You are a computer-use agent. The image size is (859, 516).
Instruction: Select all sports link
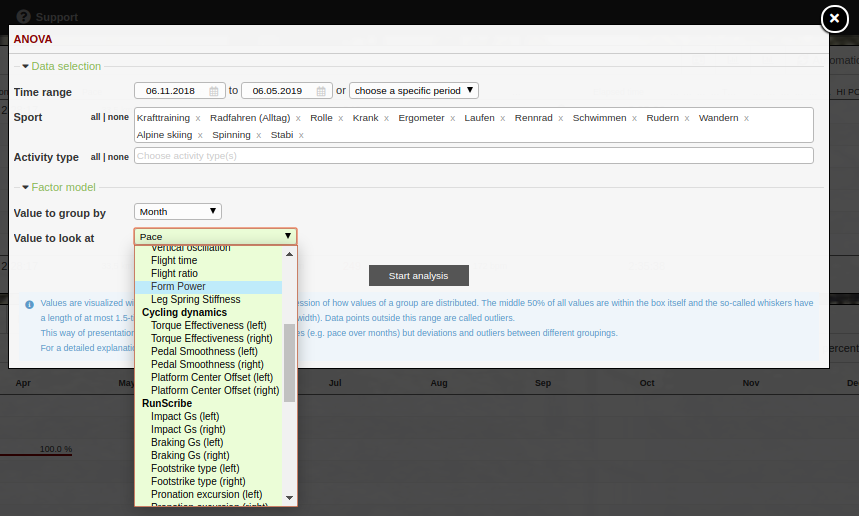(95, 117)
